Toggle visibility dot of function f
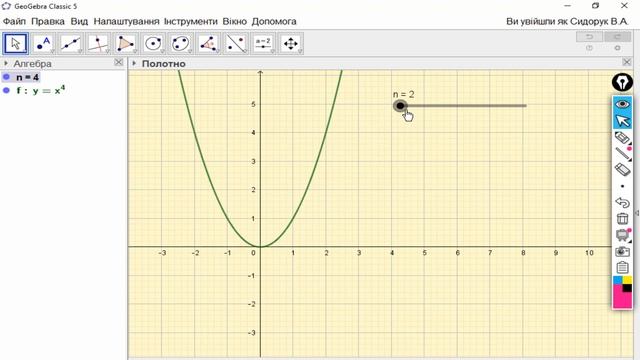Image resolution: width=640 pixels, height=360 pixels. pos(6,90)
